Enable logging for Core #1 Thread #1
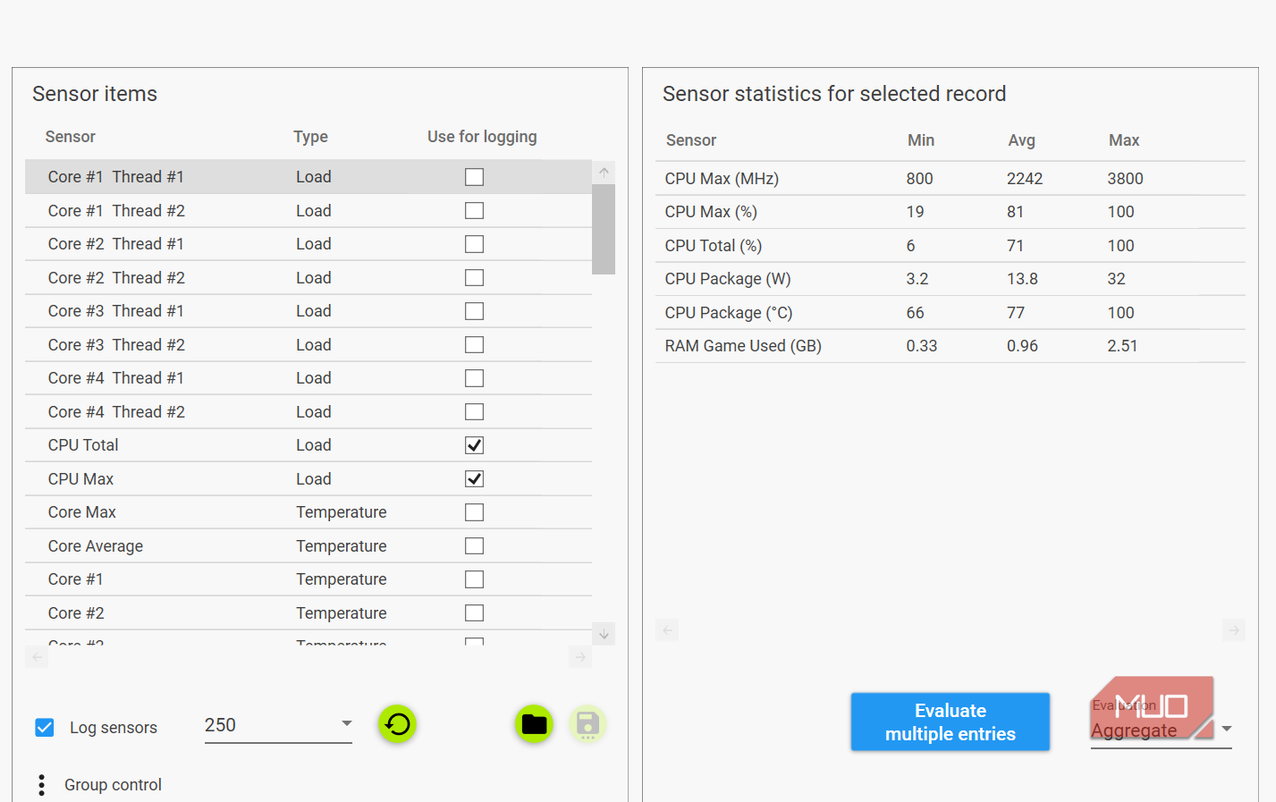1276x802 pixels. (474, 177)
